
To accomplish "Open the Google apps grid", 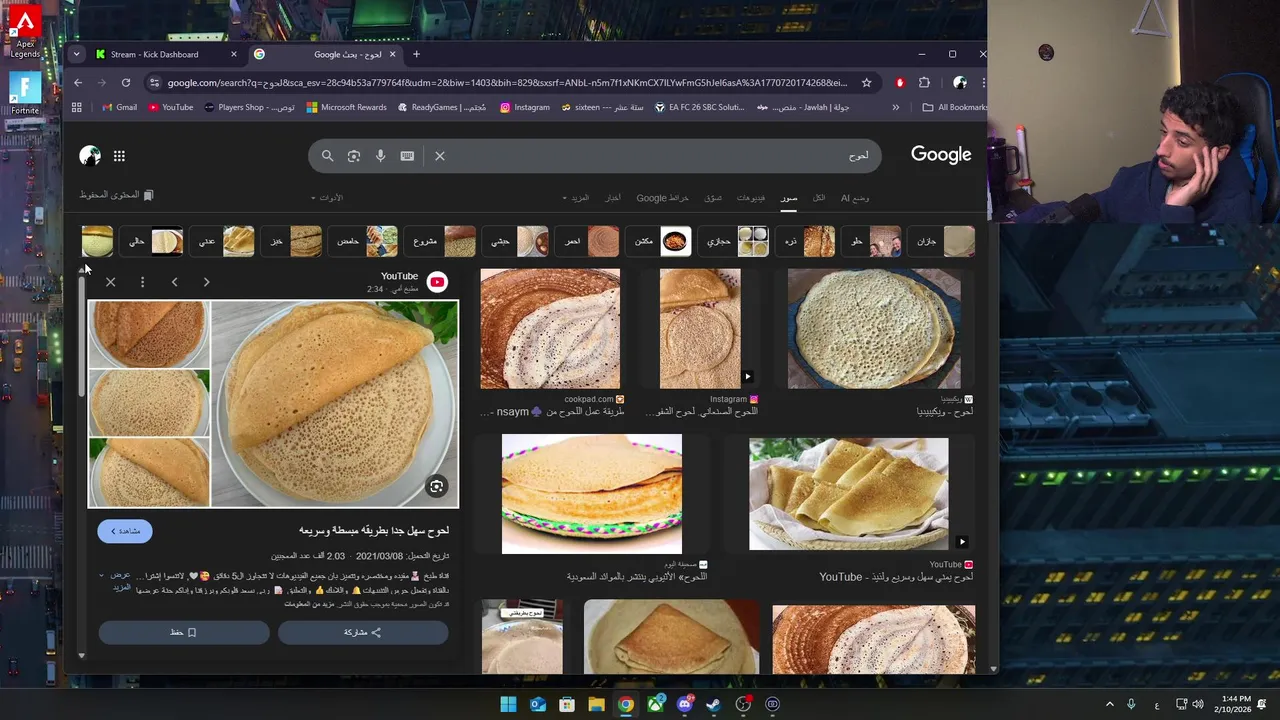I will (119, 156).
